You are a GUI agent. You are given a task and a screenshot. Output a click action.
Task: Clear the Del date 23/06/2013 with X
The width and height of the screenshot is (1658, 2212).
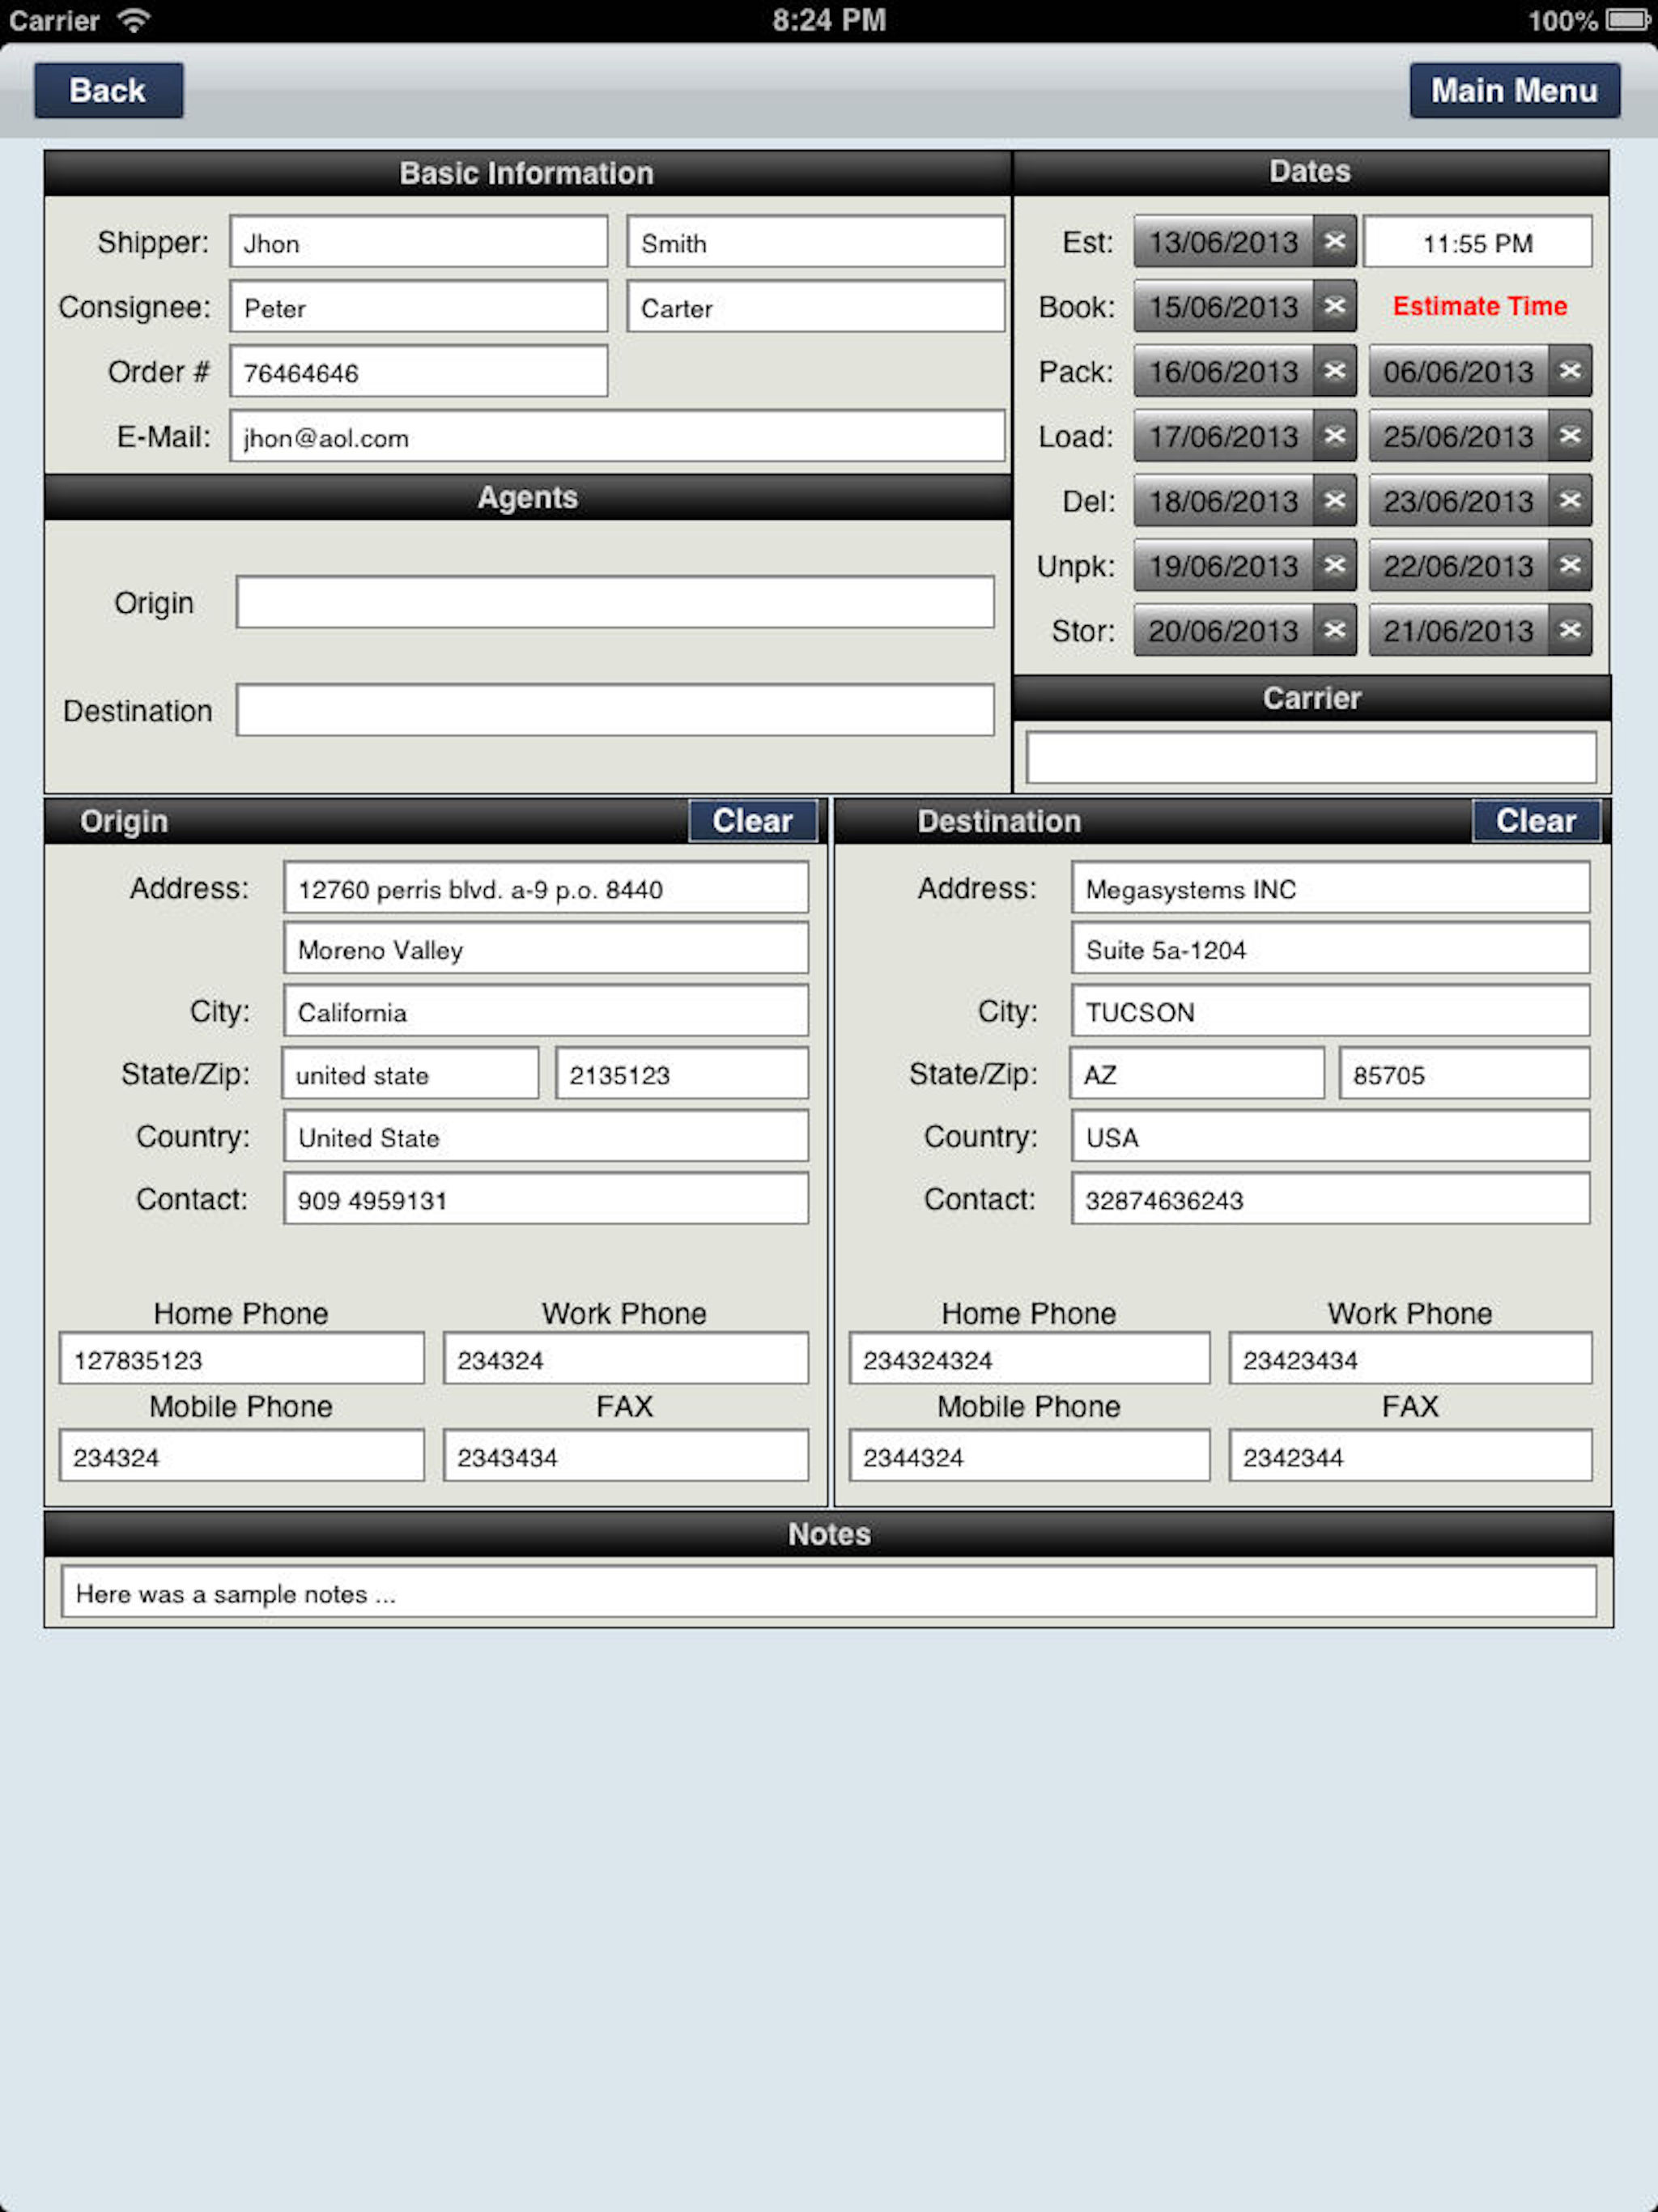(x=1570, y=500)
